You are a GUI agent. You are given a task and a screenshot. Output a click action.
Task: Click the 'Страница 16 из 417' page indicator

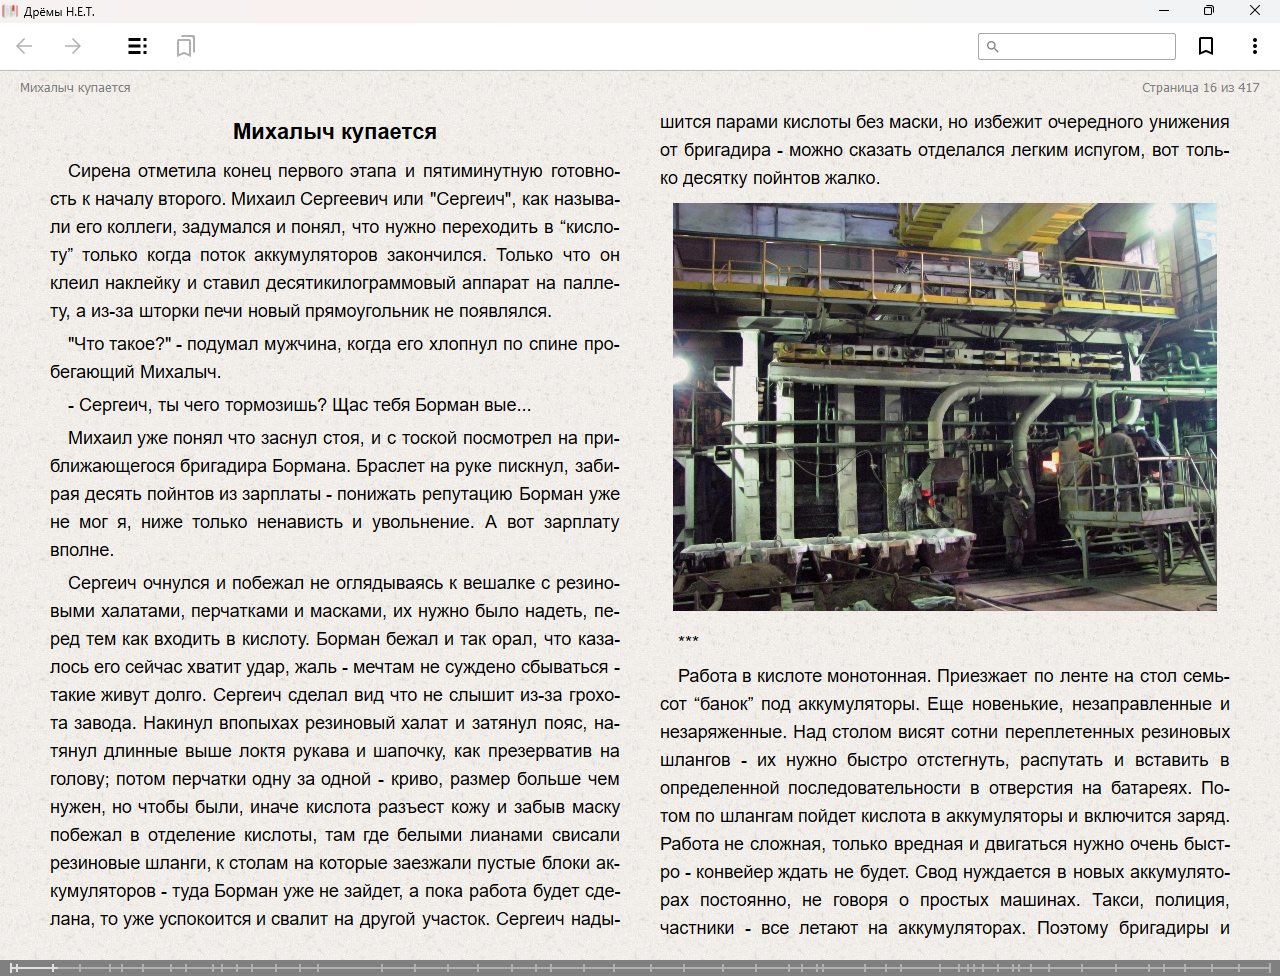pos(1200,88)
